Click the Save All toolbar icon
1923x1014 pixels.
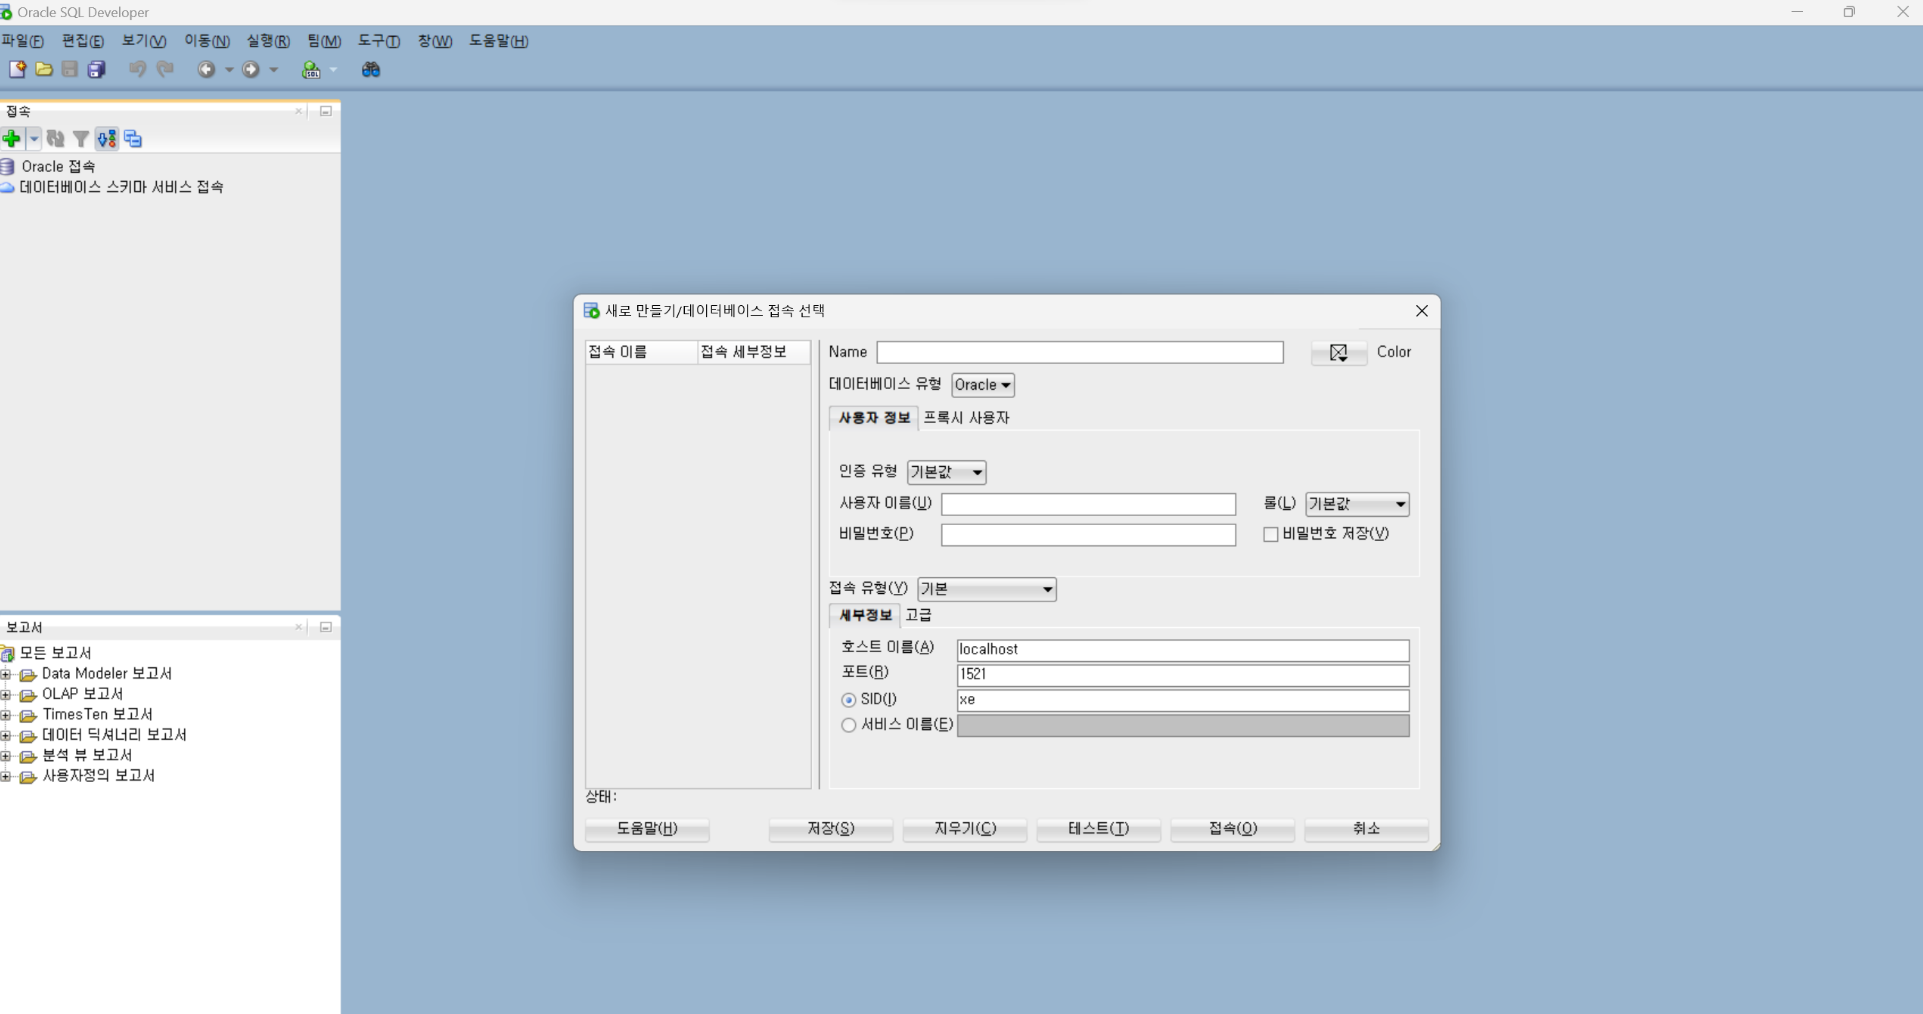click(x=97, y=69)
